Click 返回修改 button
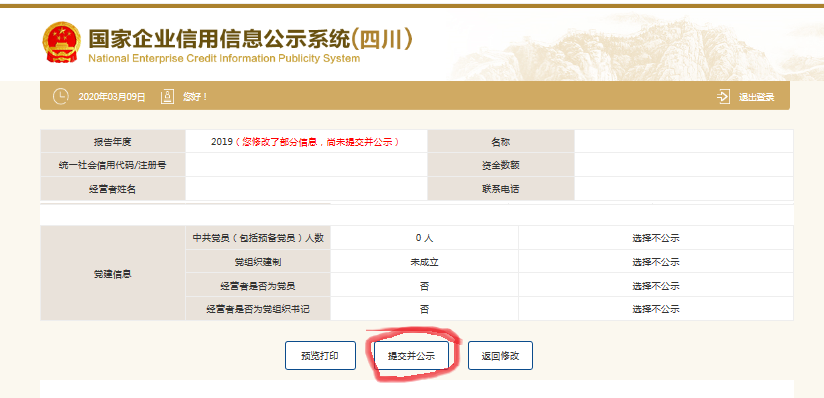Screen dimensions: 824x398 [x=500, y=355]
